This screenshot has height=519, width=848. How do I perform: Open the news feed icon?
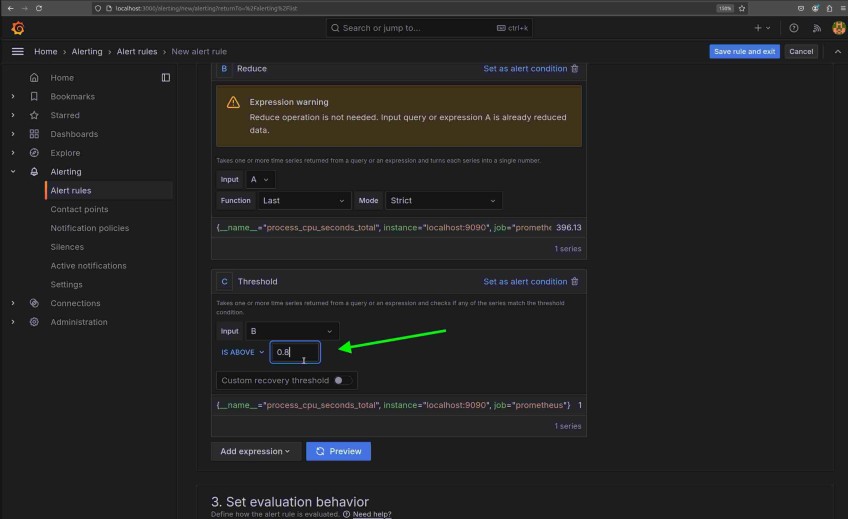pyautogui.click(x=816, y=28)
